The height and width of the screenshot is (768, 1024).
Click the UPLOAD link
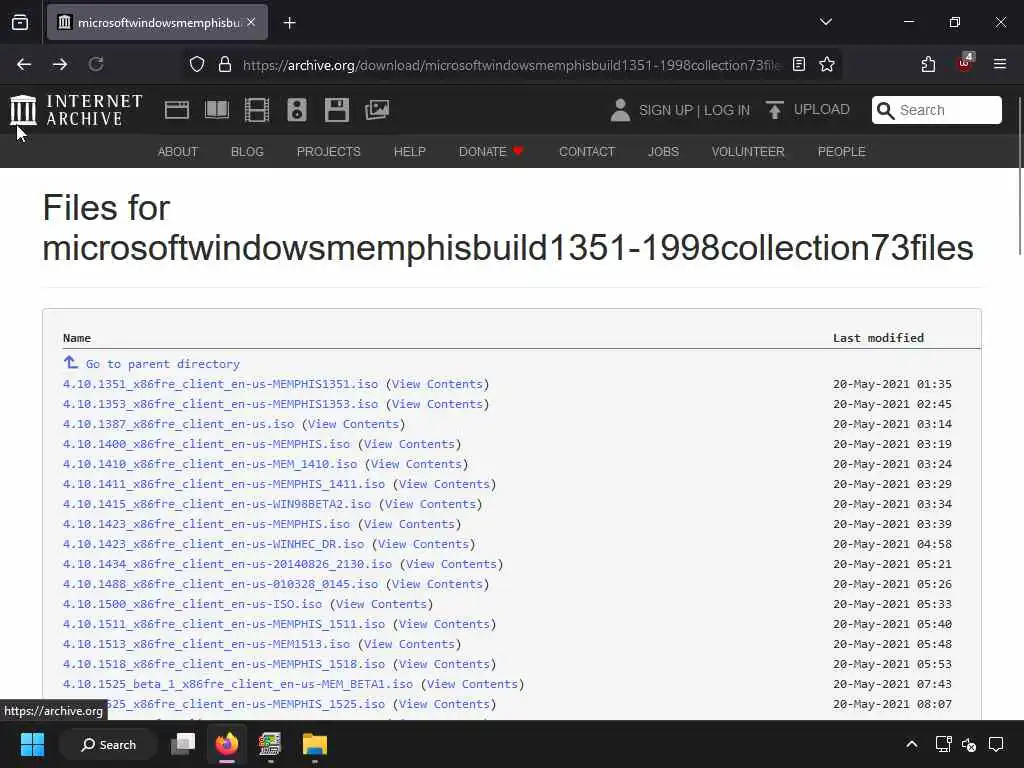pos(822,110)
